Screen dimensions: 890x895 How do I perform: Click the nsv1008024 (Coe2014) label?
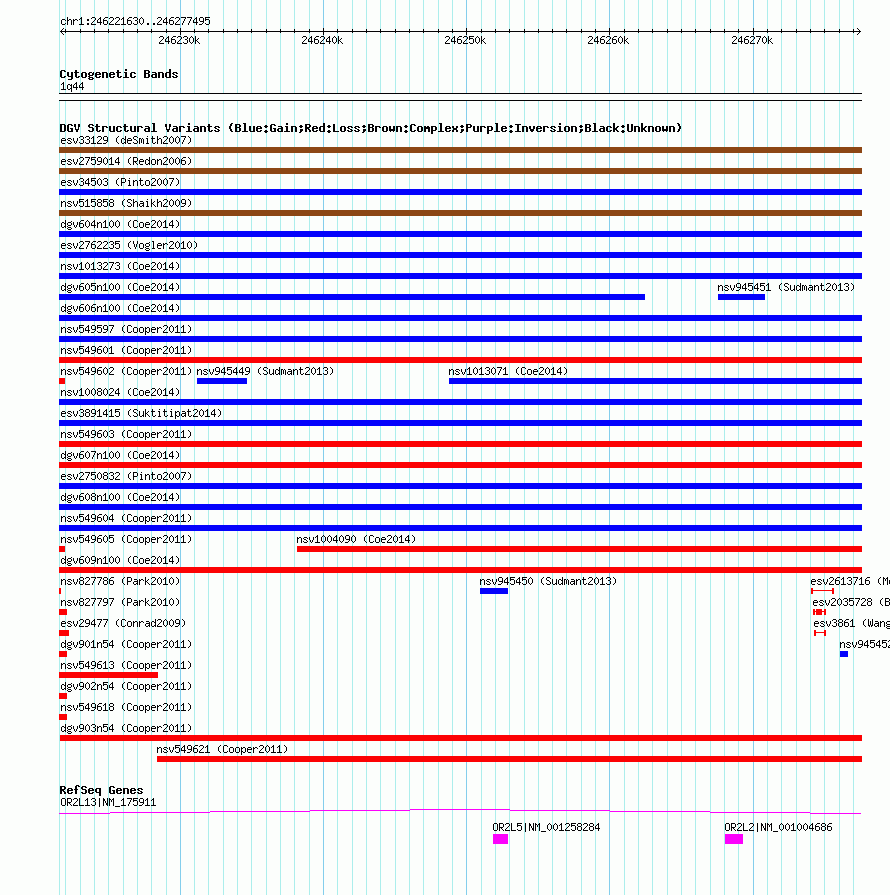[x=120, y=392]
